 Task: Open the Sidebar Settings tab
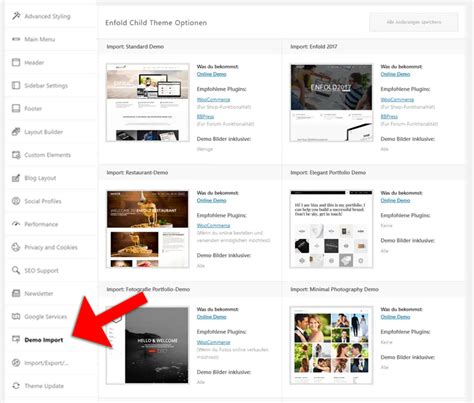tap(52, 85)
